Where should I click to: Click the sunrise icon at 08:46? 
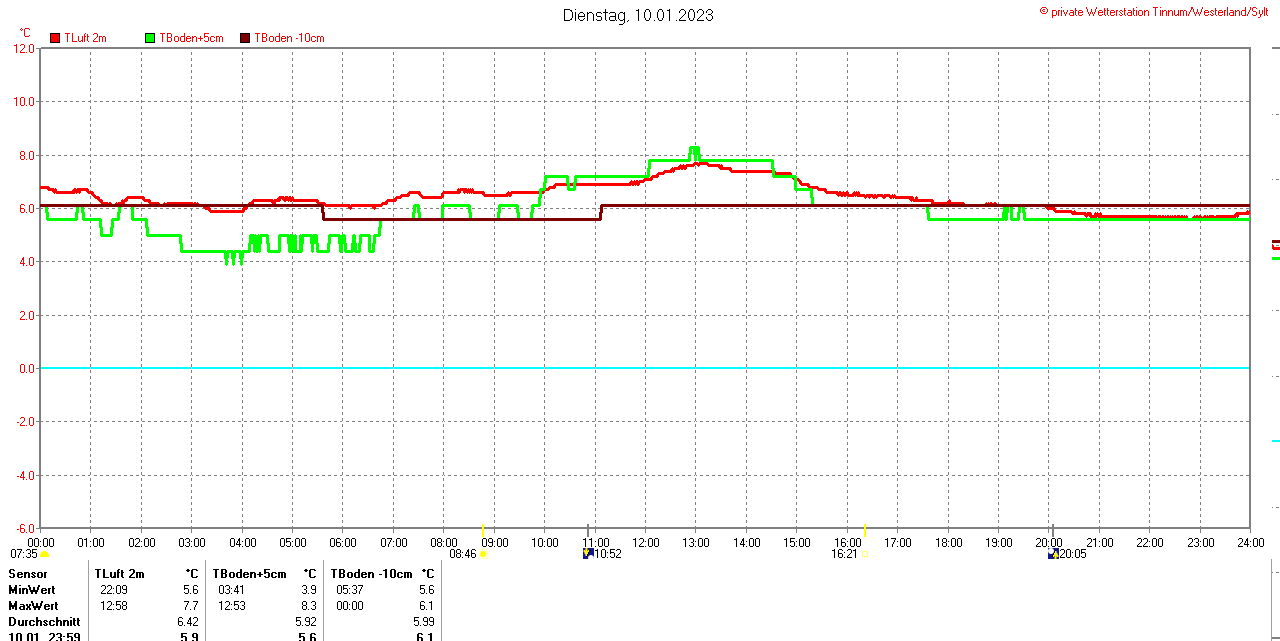483,554
